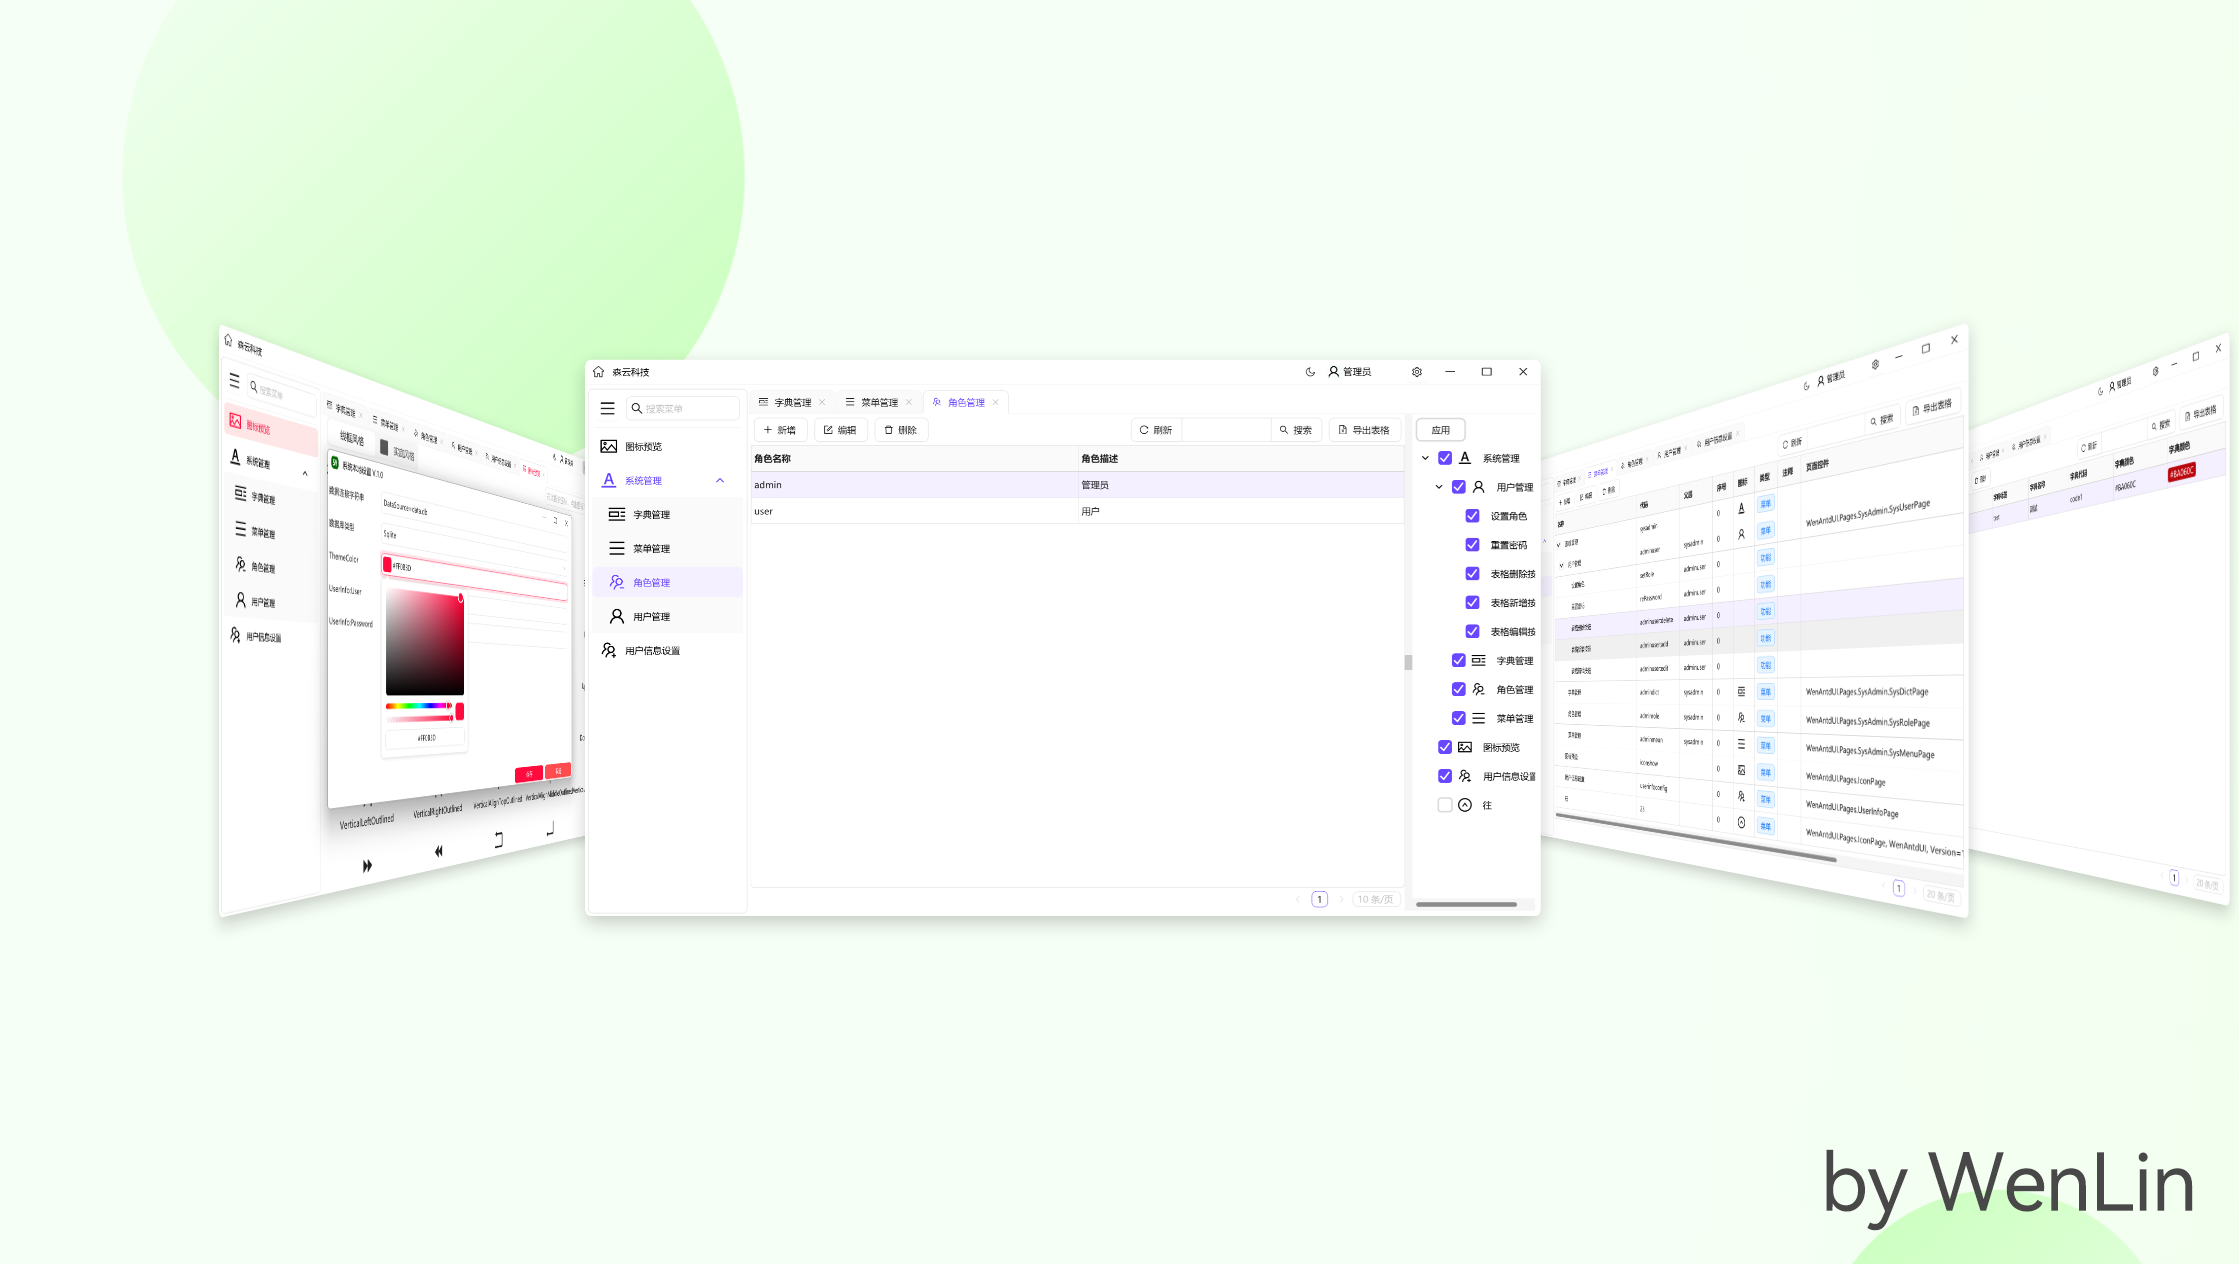Click the 应用 button in permission panel
Viewport: 2239px width, 1264px height.
pos(1440,429)
